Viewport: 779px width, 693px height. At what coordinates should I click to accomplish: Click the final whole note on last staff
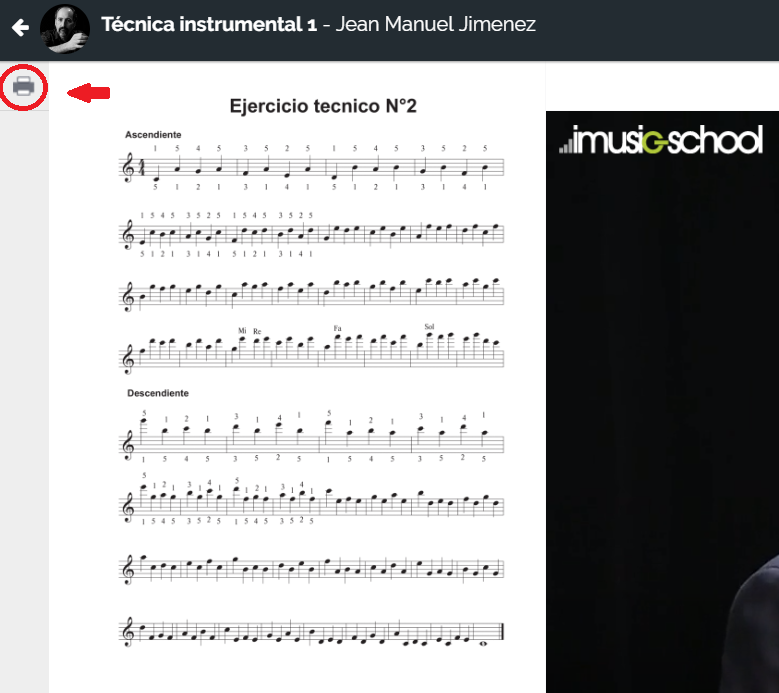pyautogui.click(x=483, y=643)
